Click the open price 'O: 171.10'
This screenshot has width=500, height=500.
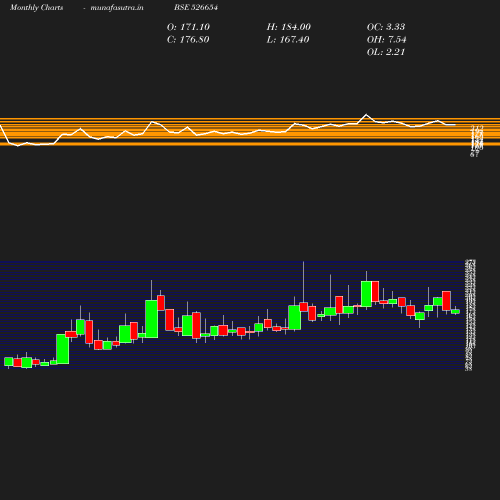click(188, 27)
